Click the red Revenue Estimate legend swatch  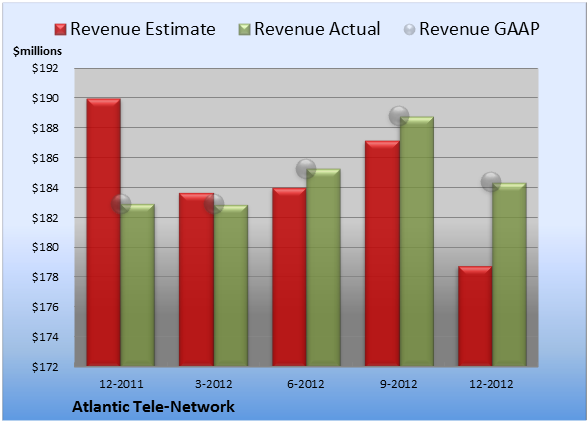(60, 30)
